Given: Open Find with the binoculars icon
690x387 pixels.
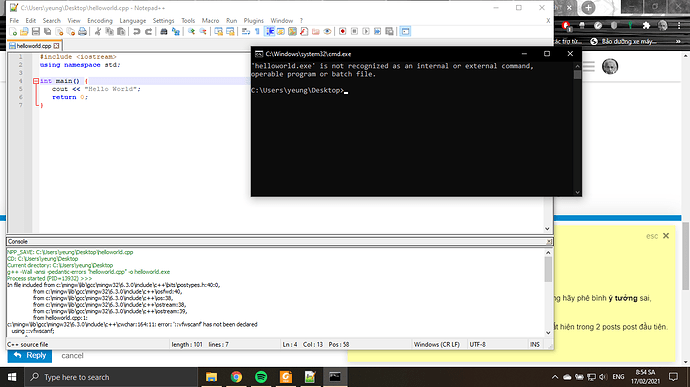Looking at the screenshot, I should (x=164, y=32).
